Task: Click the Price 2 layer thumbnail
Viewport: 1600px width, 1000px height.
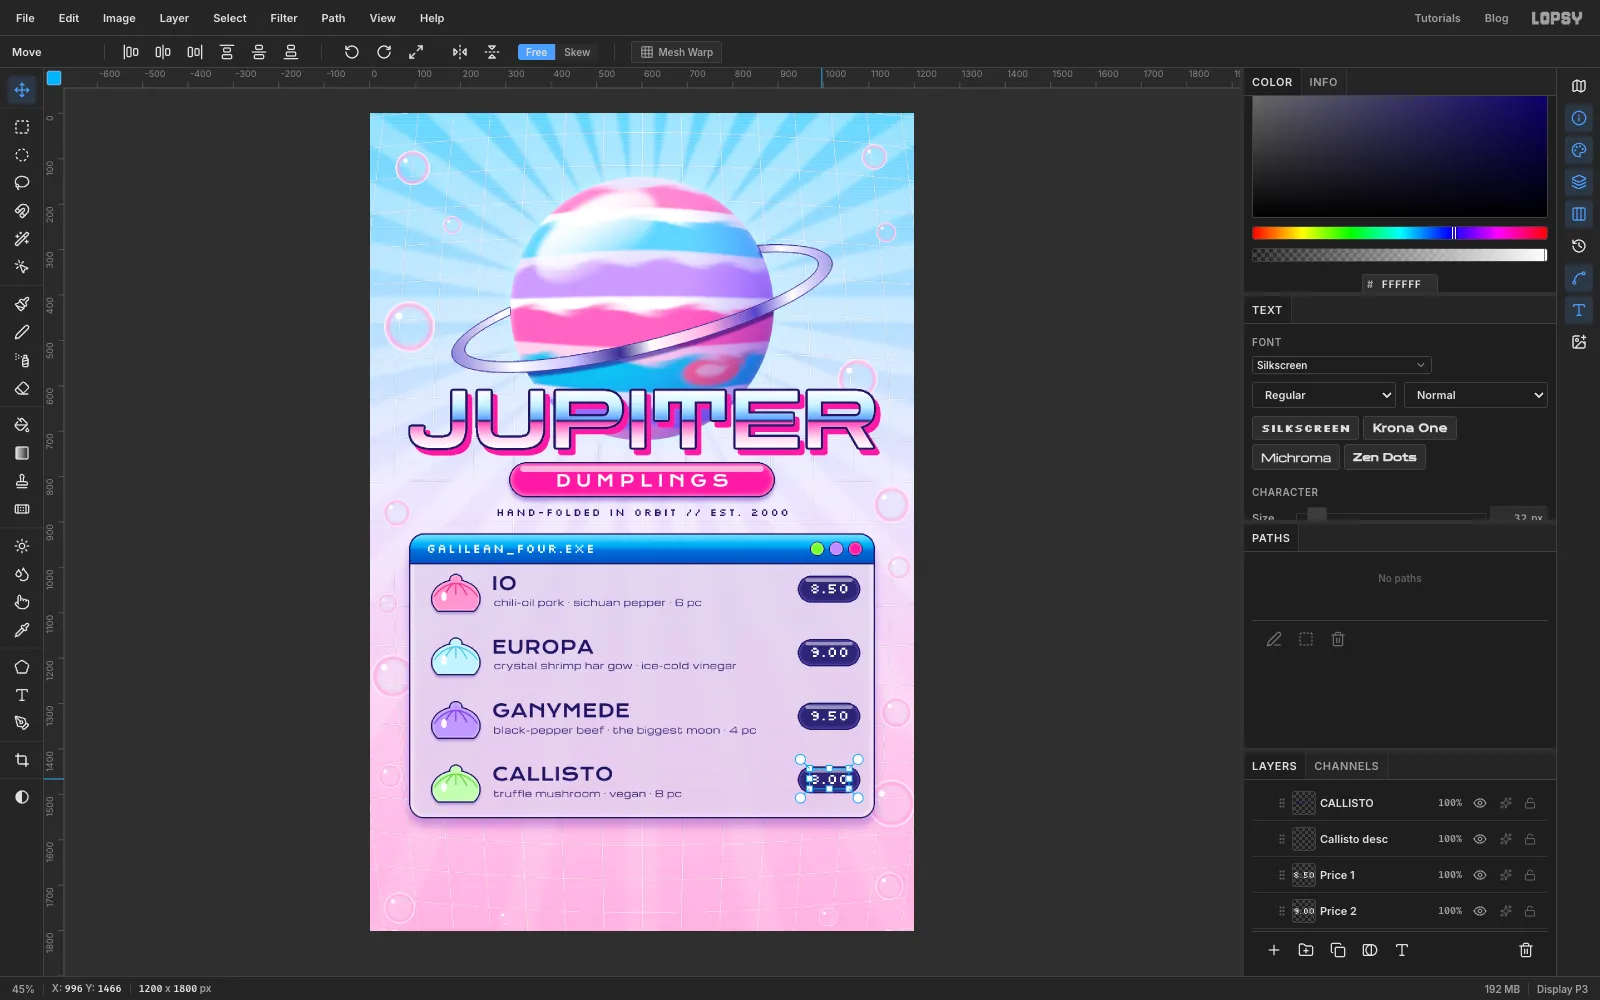Action: coord(1304,911)
